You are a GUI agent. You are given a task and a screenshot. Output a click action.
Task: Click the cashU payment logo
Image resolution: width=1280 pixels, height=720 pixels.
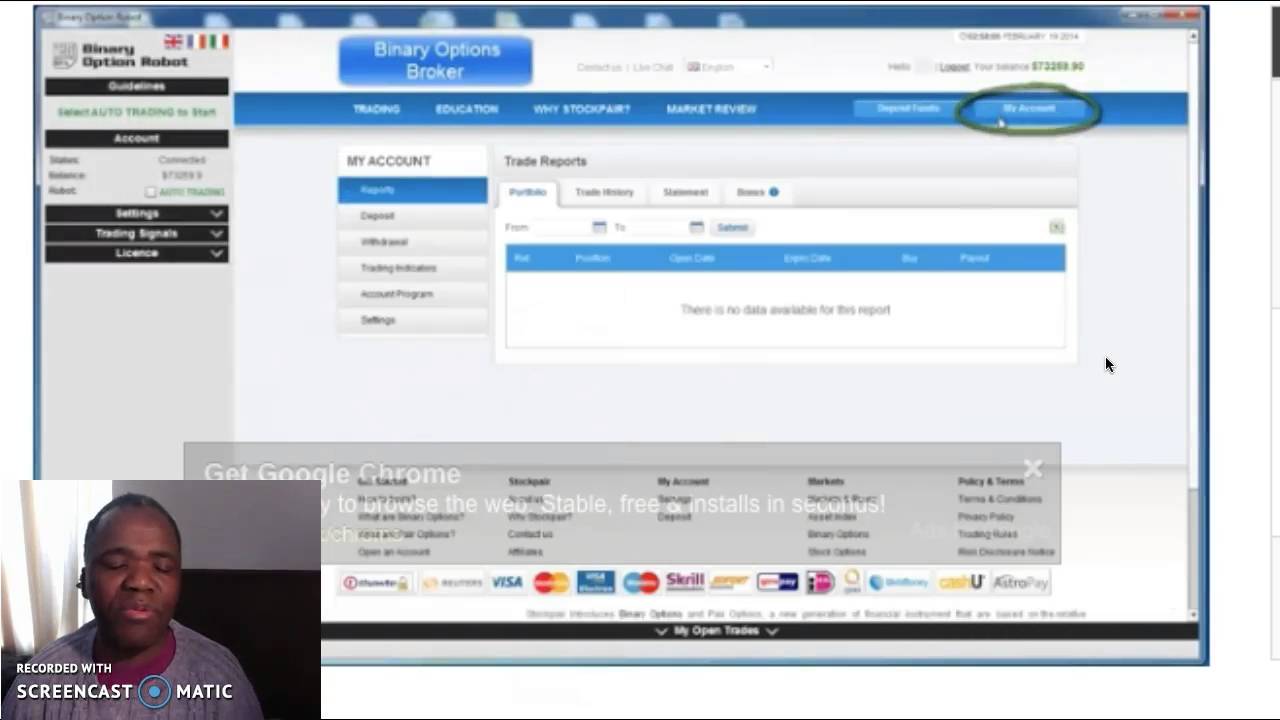point(961,582)
